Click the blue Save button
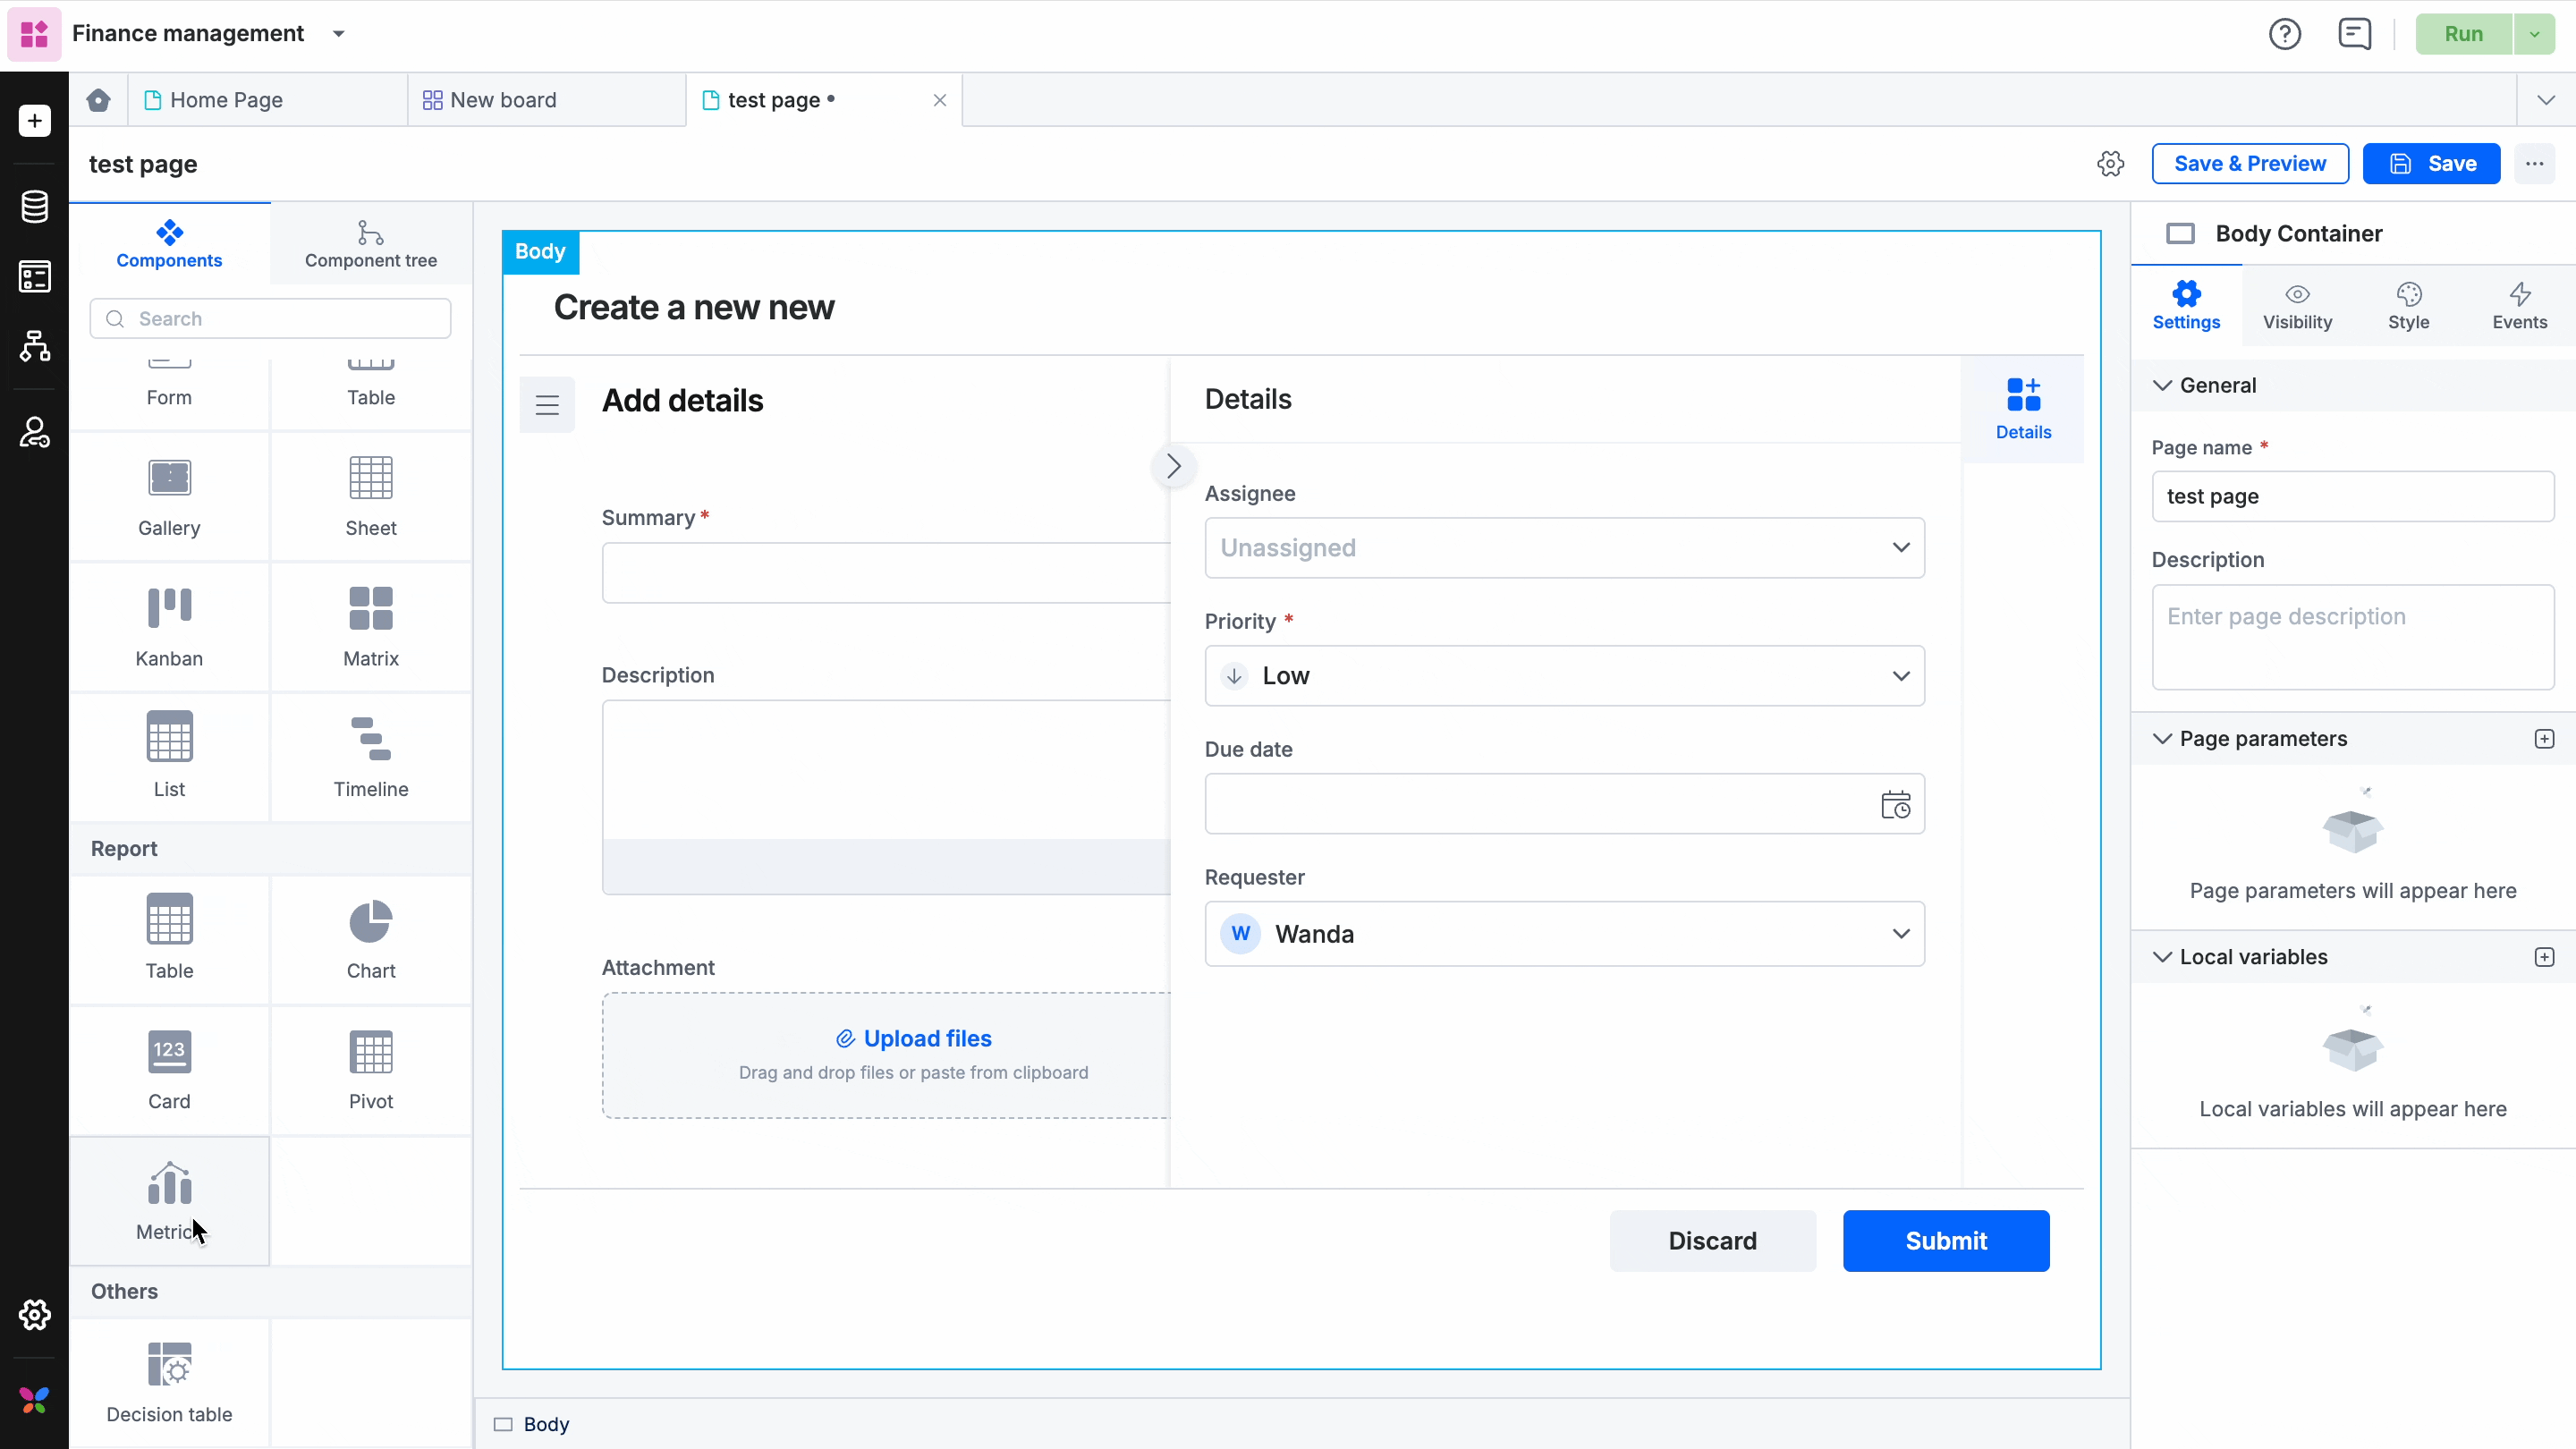 coord(2431,164)
